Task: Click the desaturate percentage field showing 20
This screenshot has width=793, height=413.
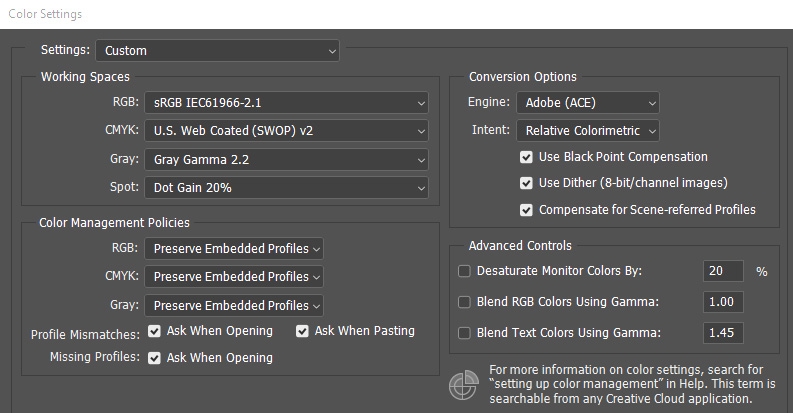Action: pos(723,271)
